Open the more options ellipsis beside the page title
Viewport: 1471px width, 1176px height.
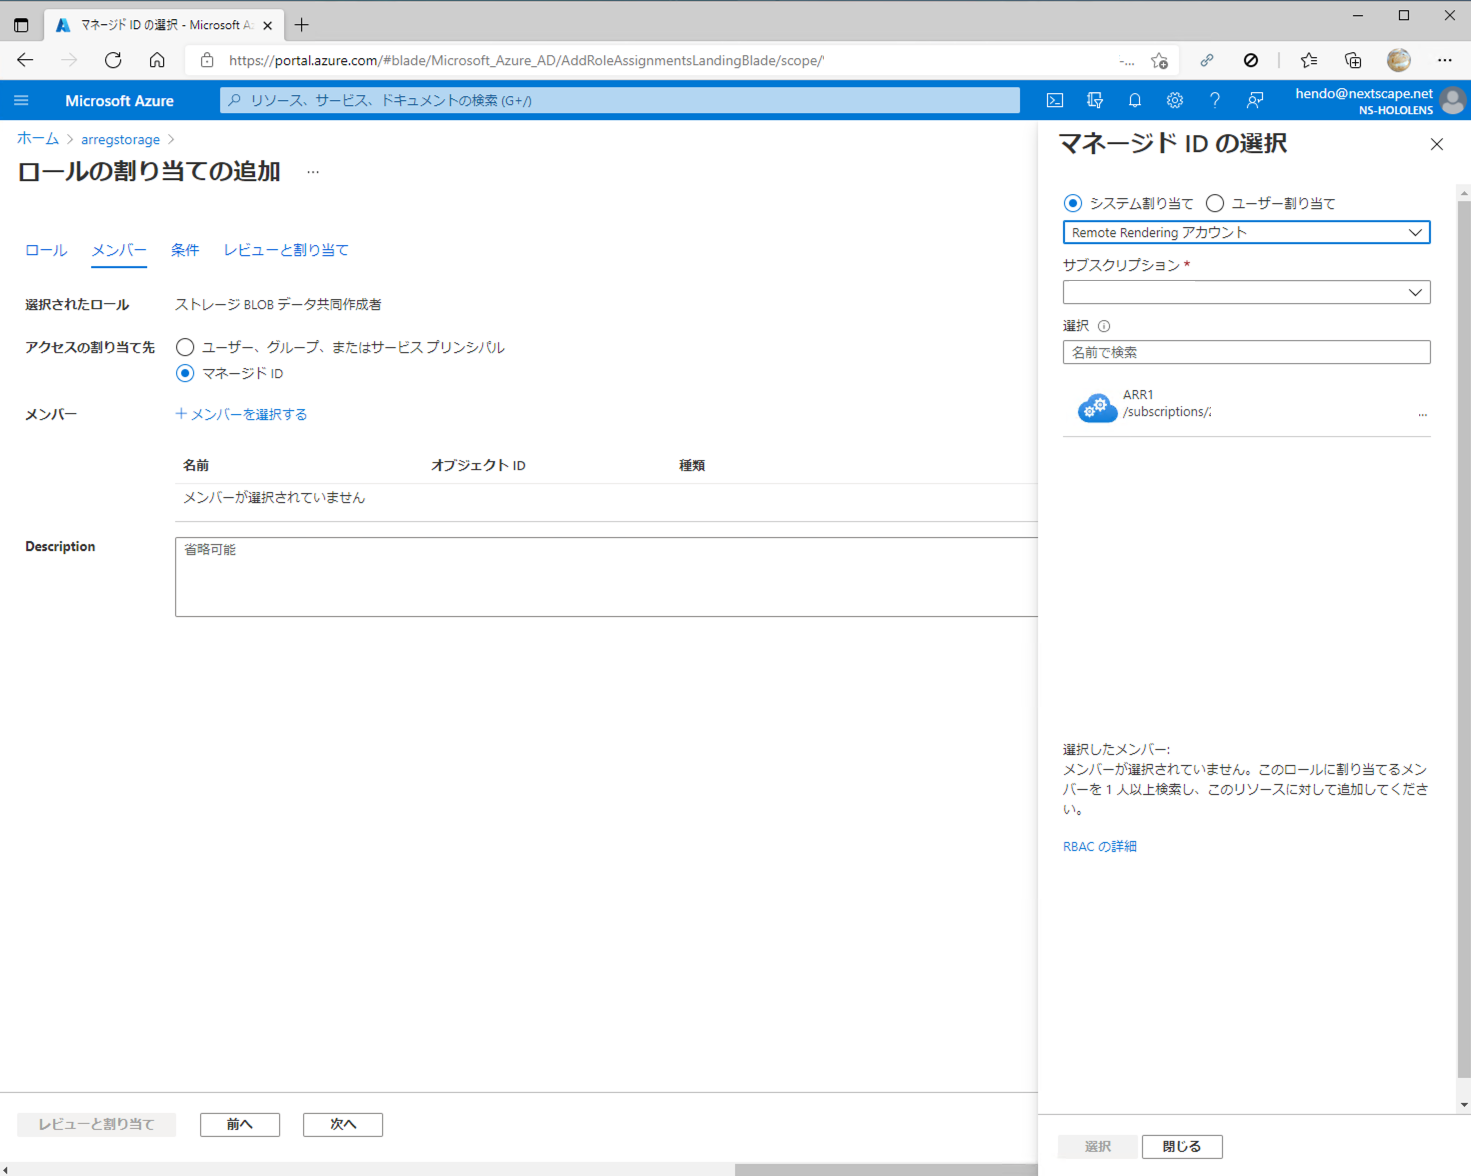[313, 172]
